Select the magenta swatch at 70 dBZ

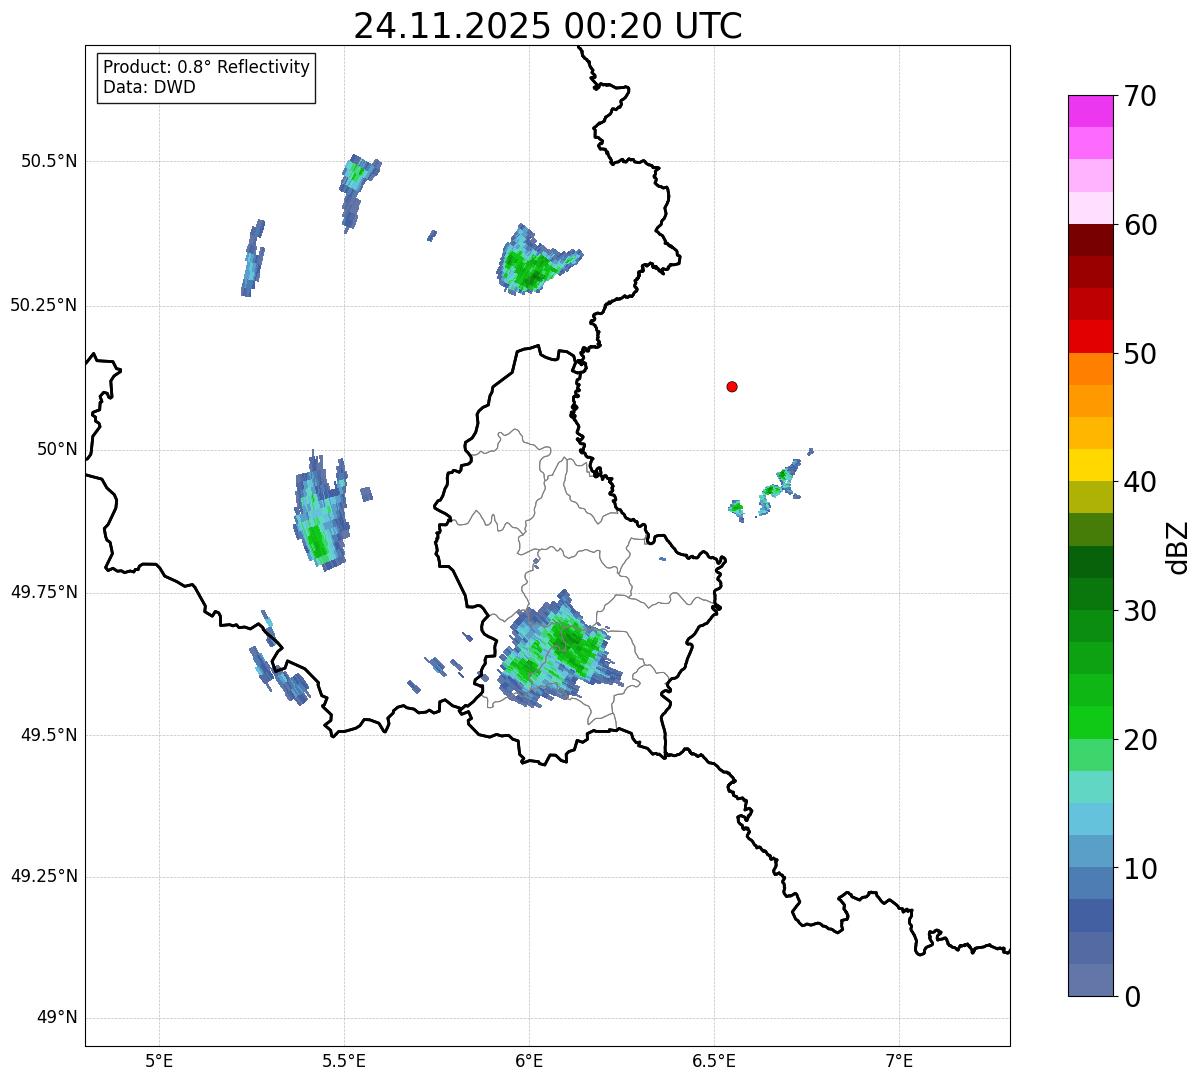(1090, 111)
